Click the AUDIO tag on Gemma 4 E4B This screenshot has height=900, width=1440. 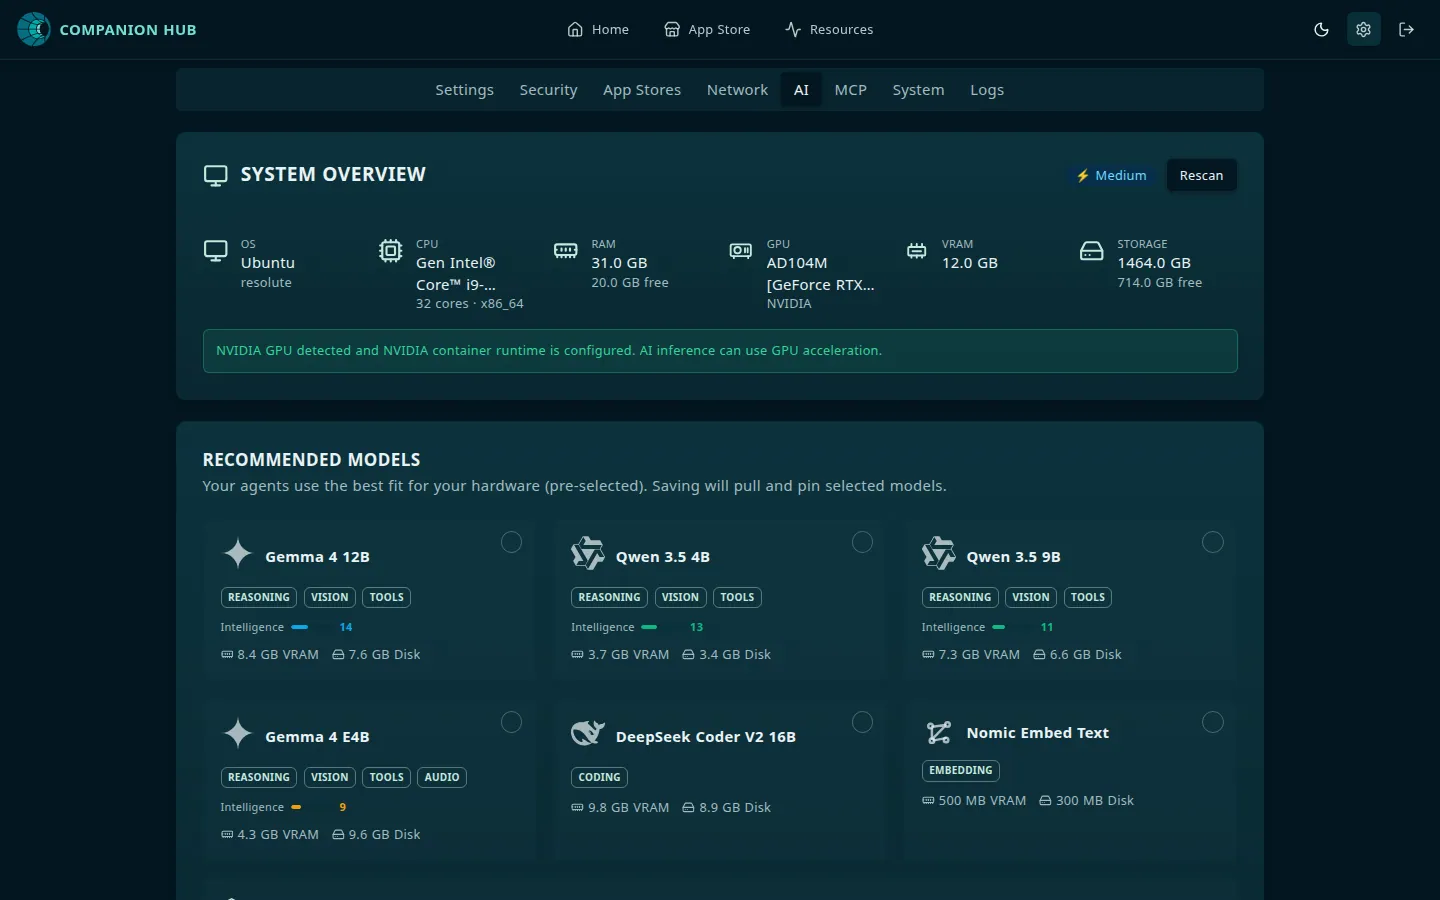[442, 777]
